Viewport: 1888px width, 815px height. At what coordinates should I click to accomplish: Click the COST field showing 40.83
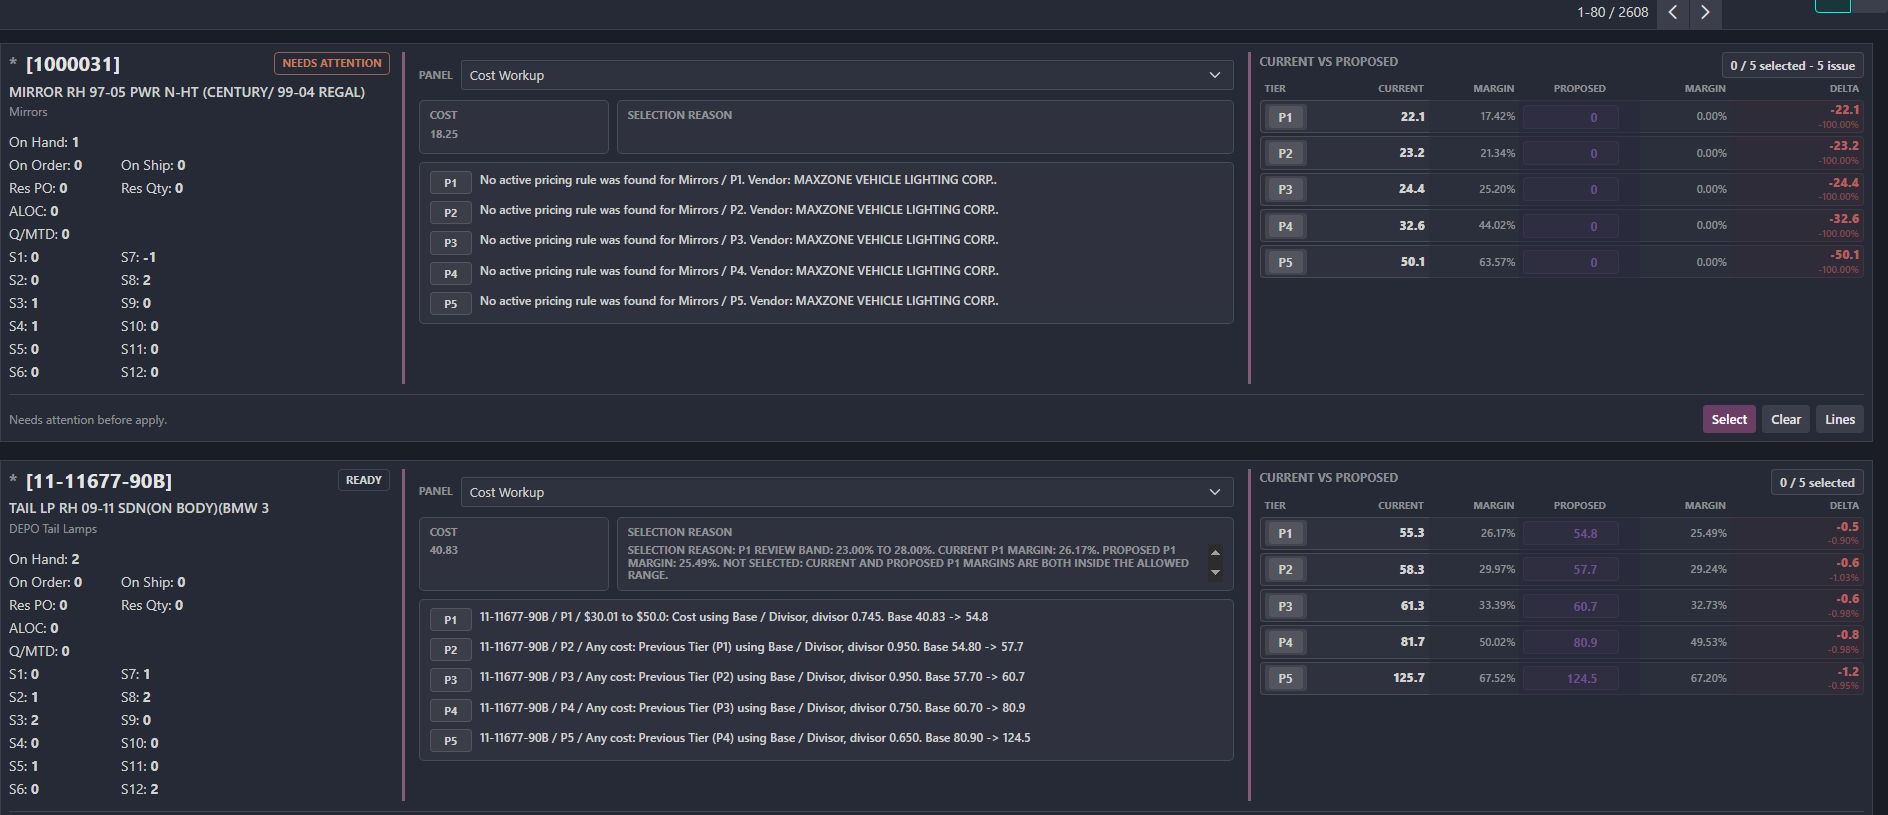[x=514, y=553]
